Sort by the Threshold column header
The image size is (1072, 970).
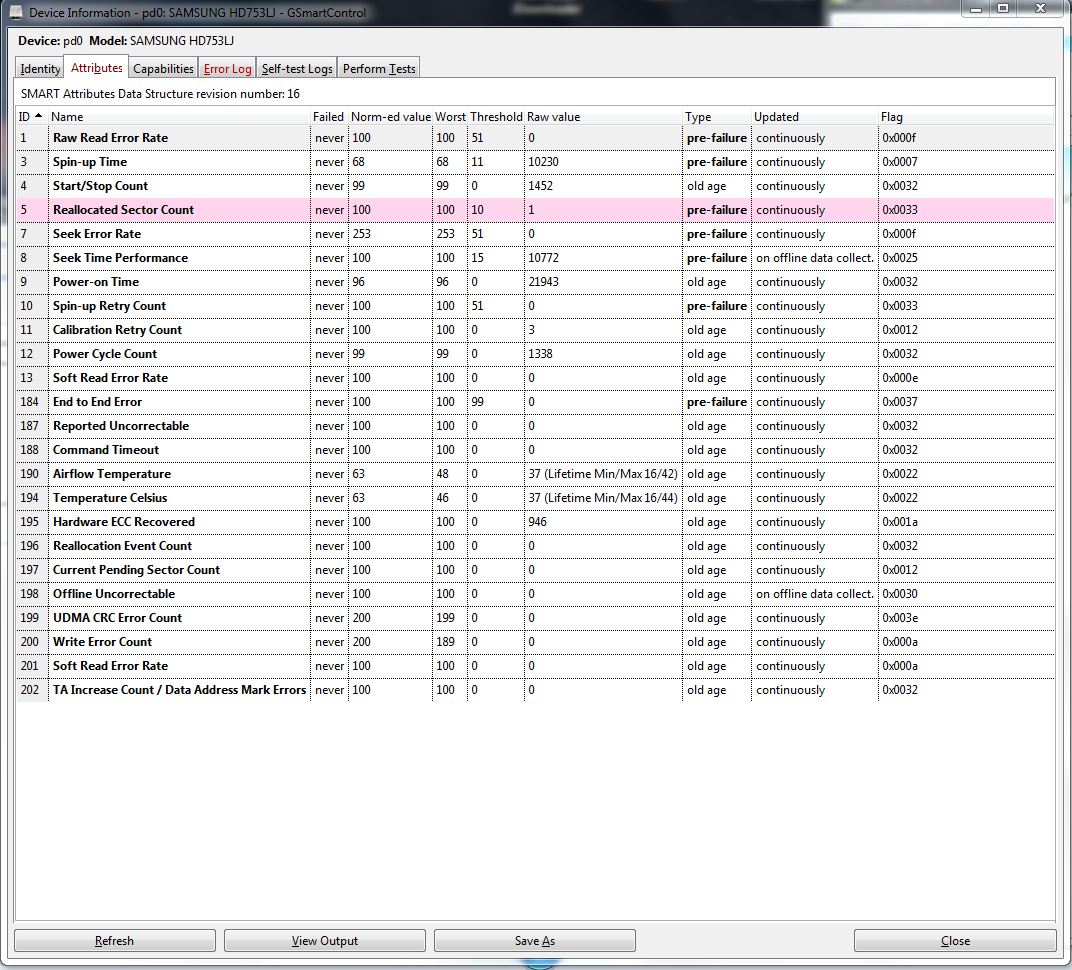(496, 116)
